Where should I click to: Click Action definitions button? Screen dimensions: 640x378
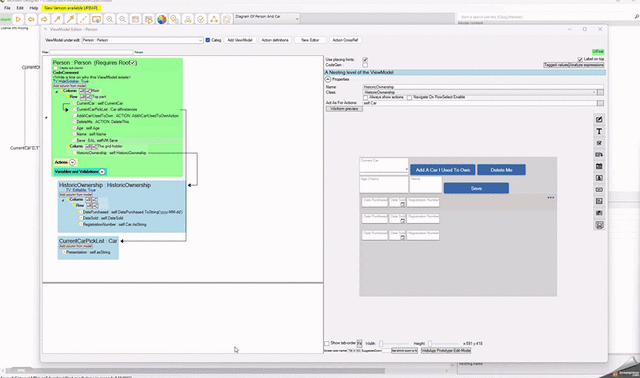pos(275,40)
